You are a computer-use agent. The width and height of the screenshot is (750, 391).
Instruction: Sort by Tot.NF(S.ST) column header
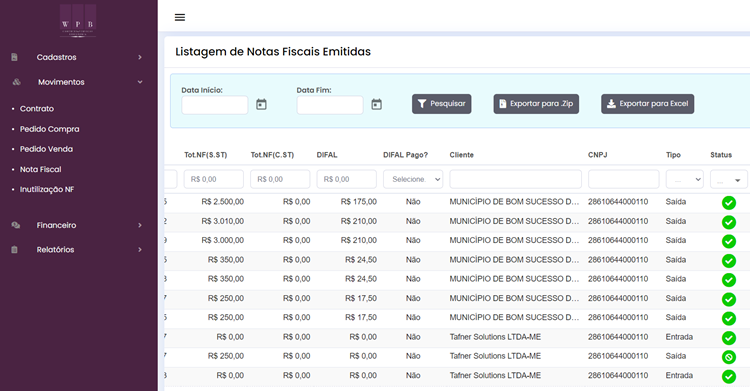(206, 155)
